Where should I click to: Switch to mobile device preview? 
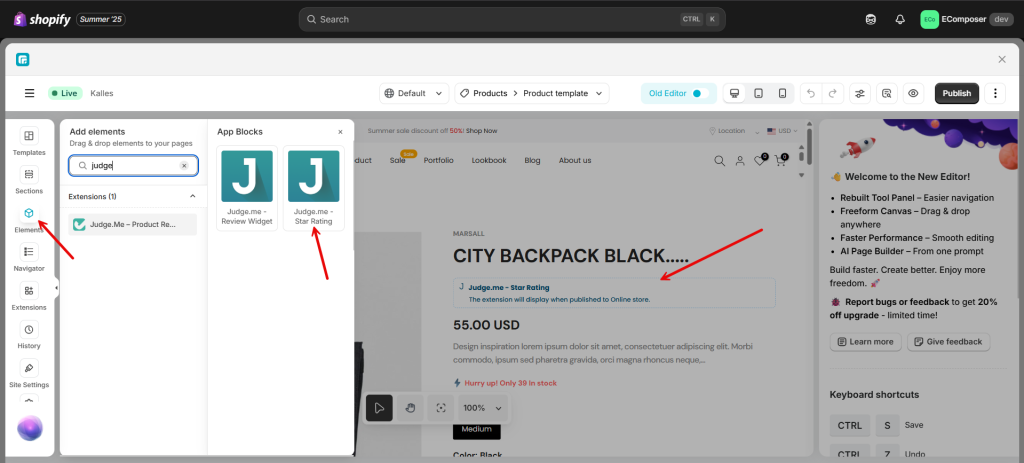(x=782, y=93)
